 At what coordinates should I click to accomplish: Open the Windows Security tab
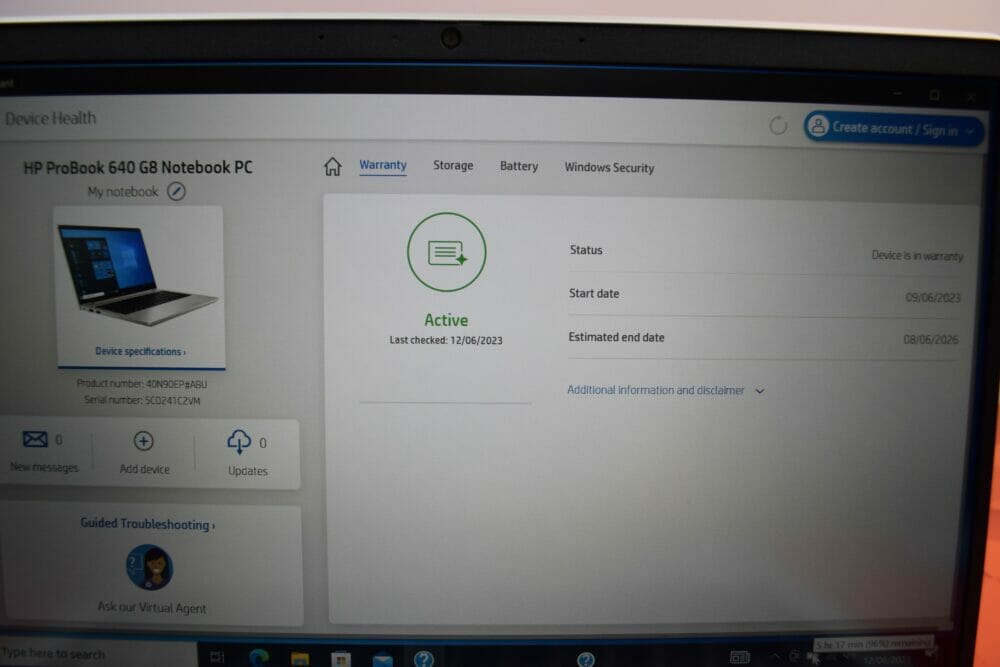(x=609, y=168)
